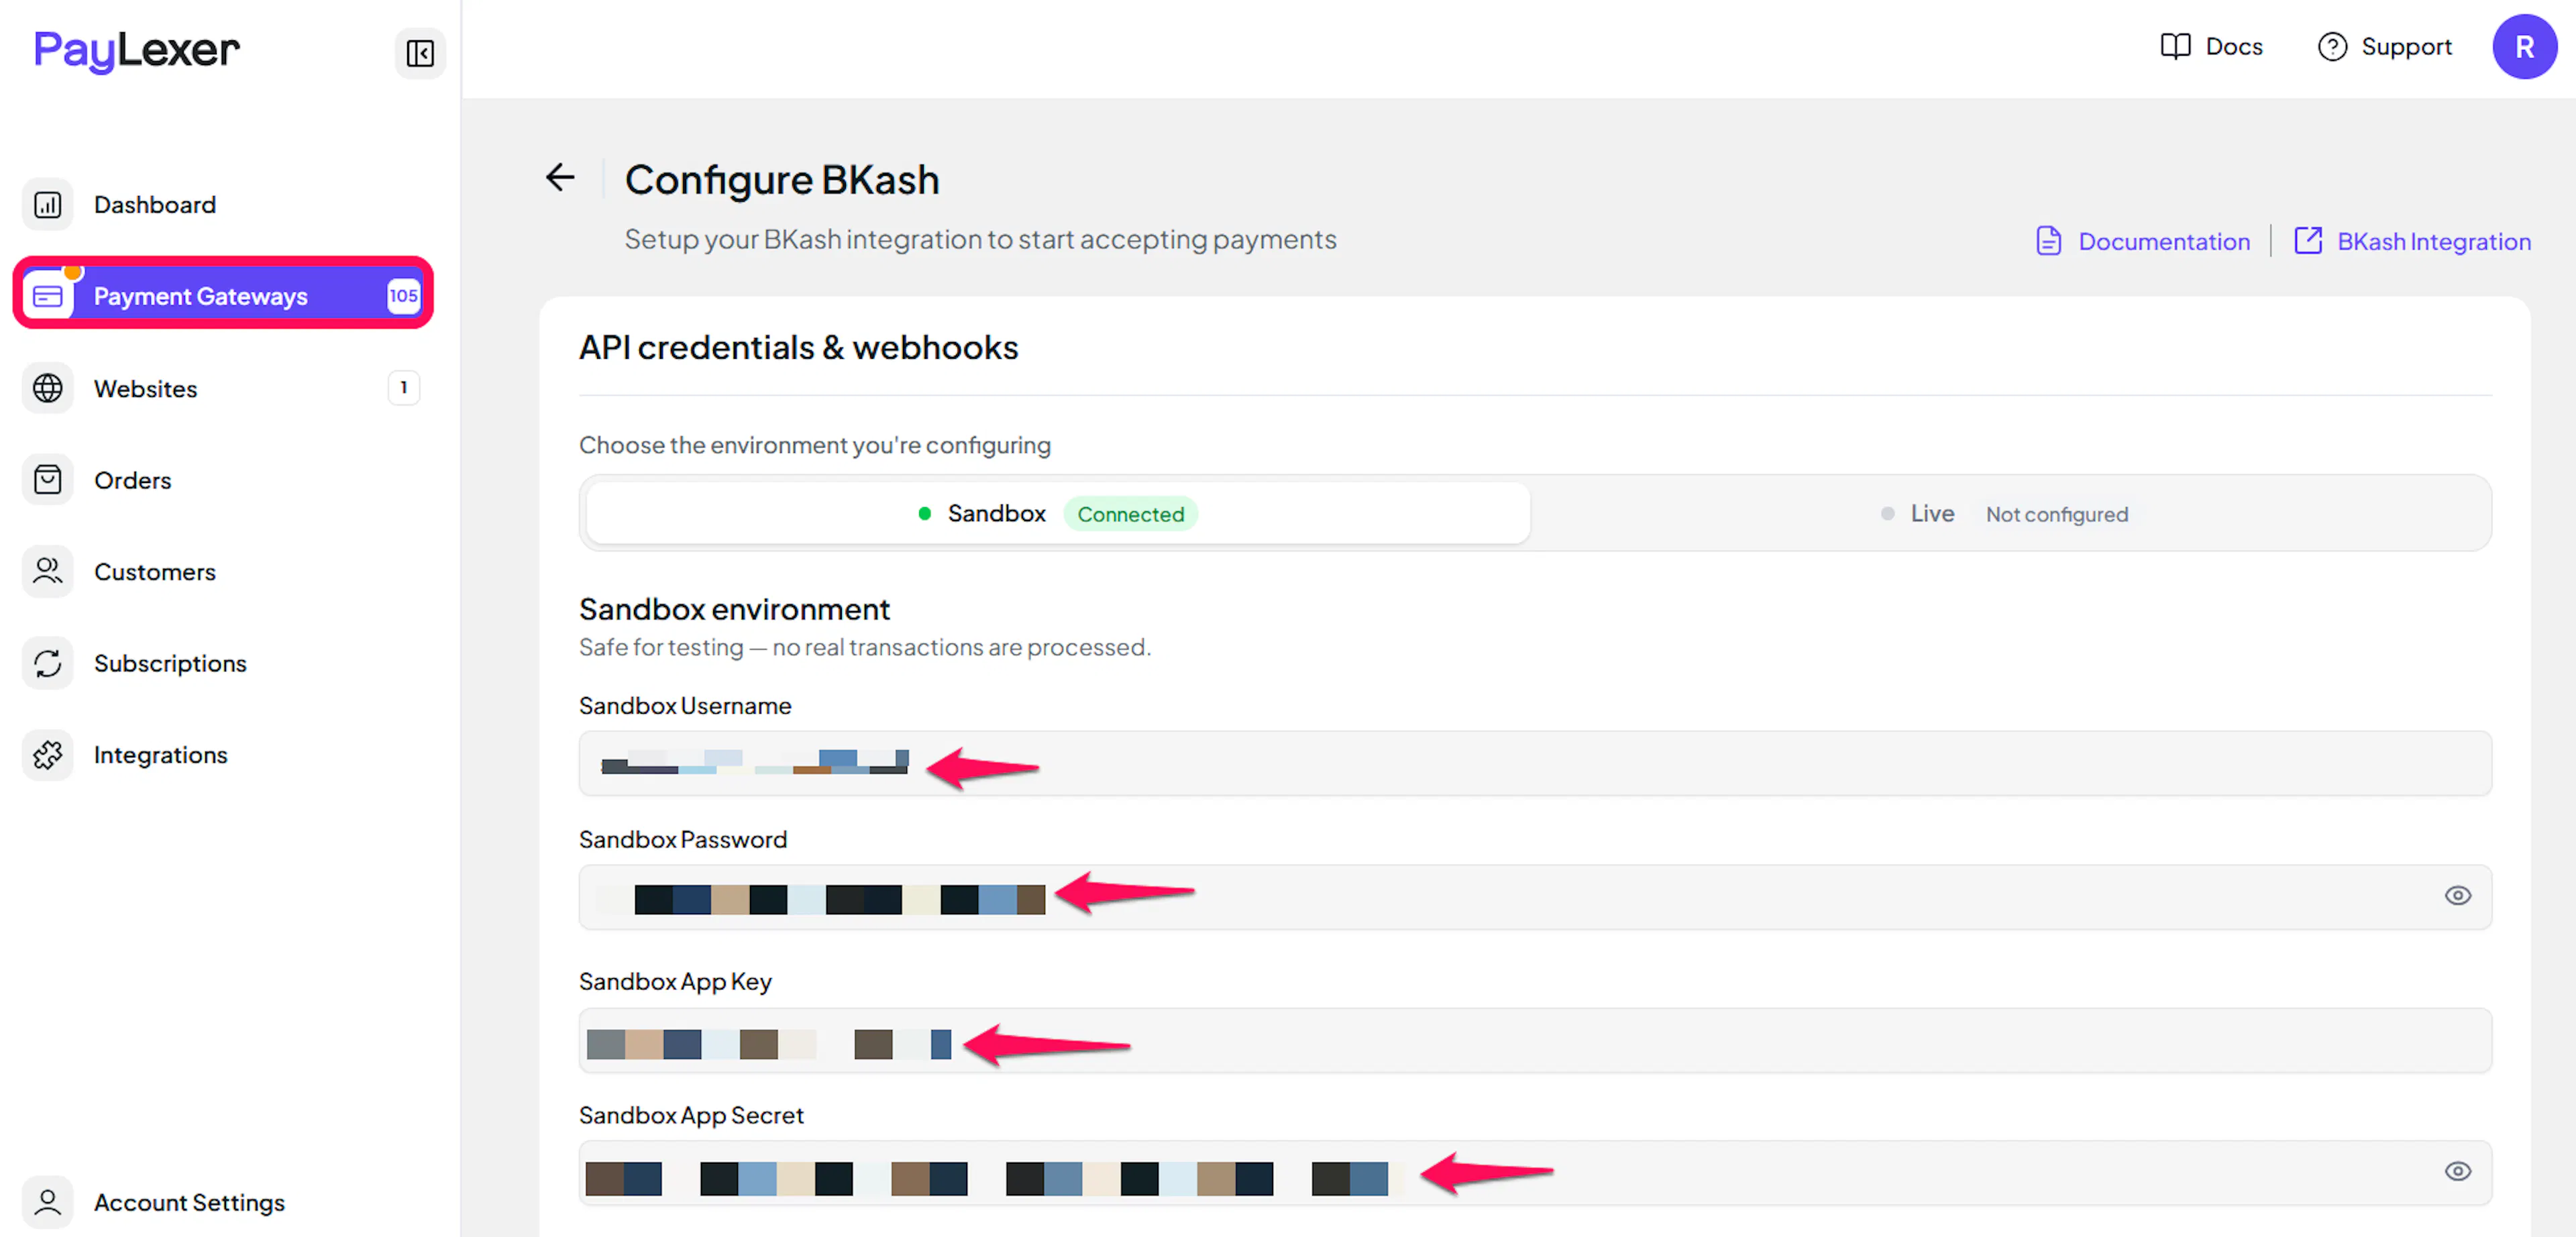Open Account Settings menu item

click(222, 1202)
